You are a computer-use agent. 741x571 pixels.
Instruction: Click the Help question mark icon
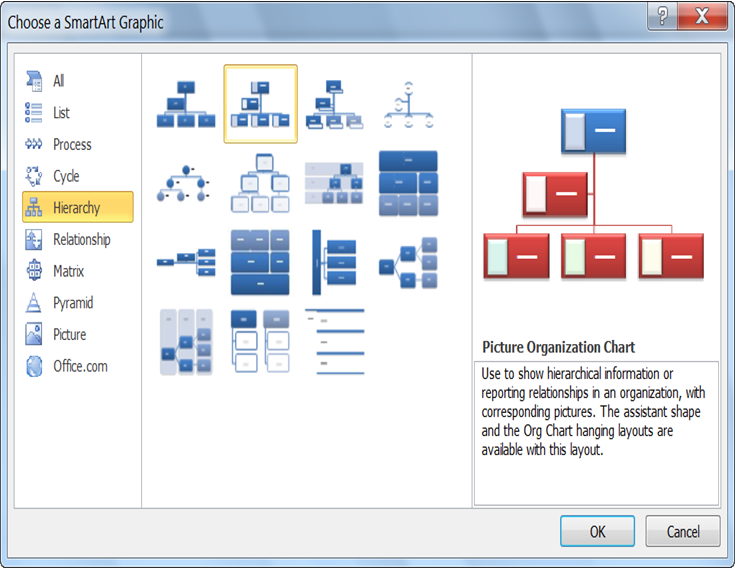(x=661, y=17)
